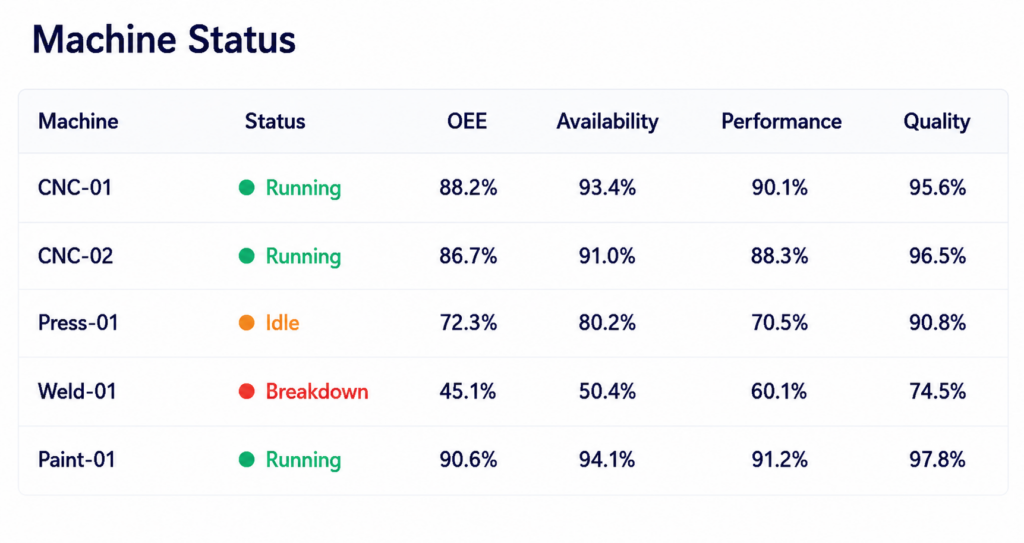Click CNC-02 quality value 96.5%
The image size is (1024, 543).
click(x=938, y=256)
